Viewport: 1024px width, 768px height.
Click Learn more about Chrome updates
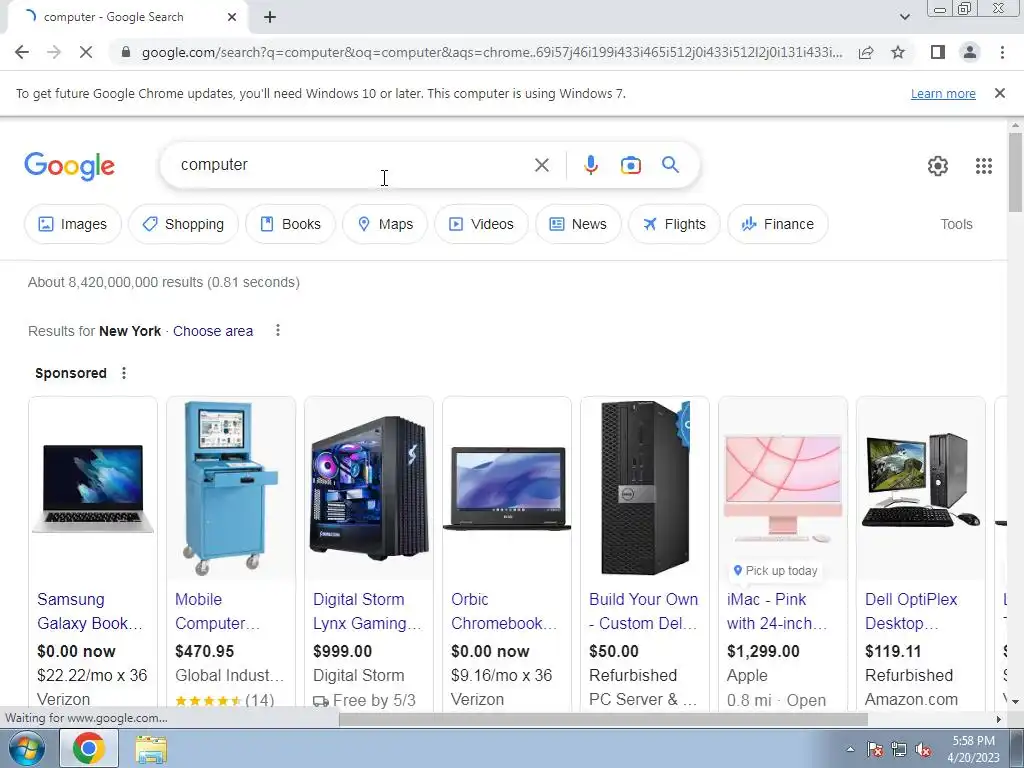(x=943, y=93)
